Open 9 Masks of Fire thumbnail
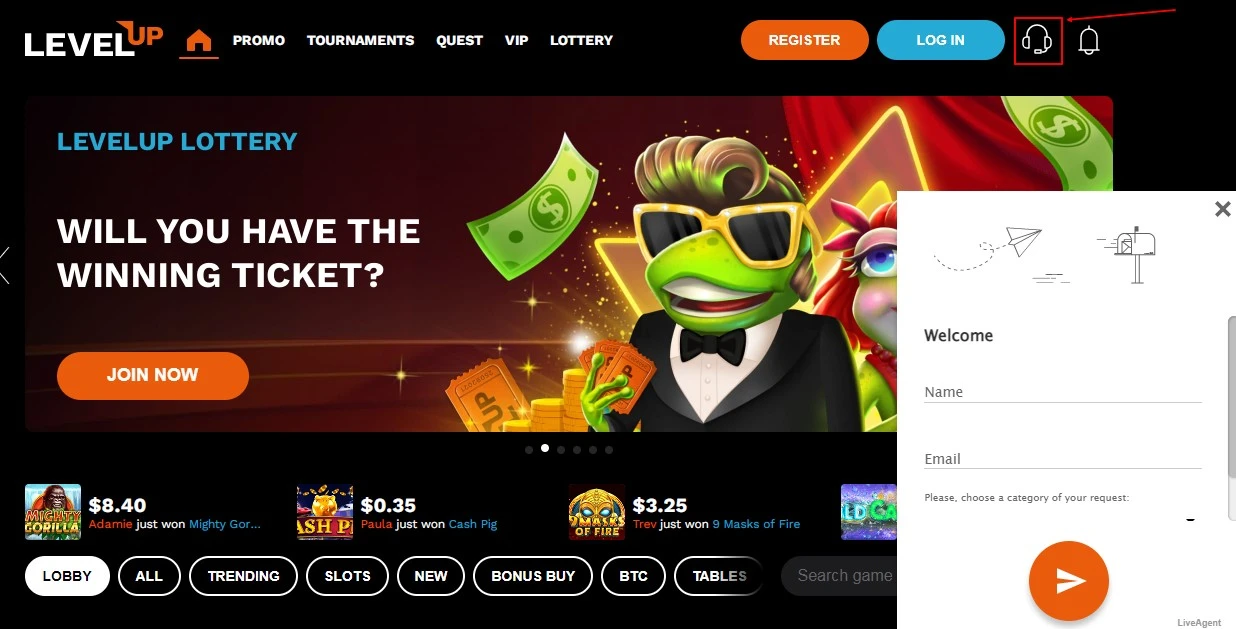The height and width of the screenshot is (629, 1236). tap(597, 512)
